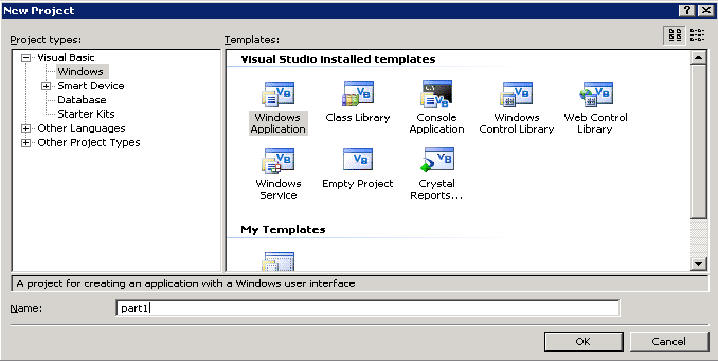Expand the Other Languages node
The height and width of the screenshot is (361, 718).
coord(27,128)
